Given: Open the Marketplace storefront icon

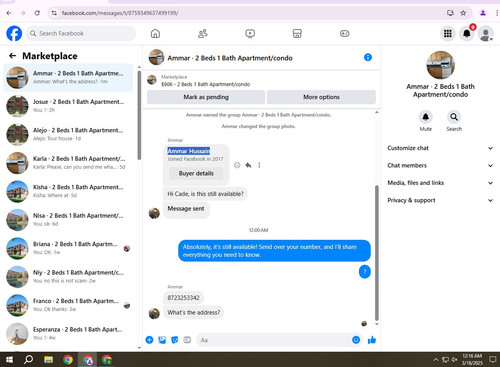Looking at the screenshot, I should (x=297, y=33).
